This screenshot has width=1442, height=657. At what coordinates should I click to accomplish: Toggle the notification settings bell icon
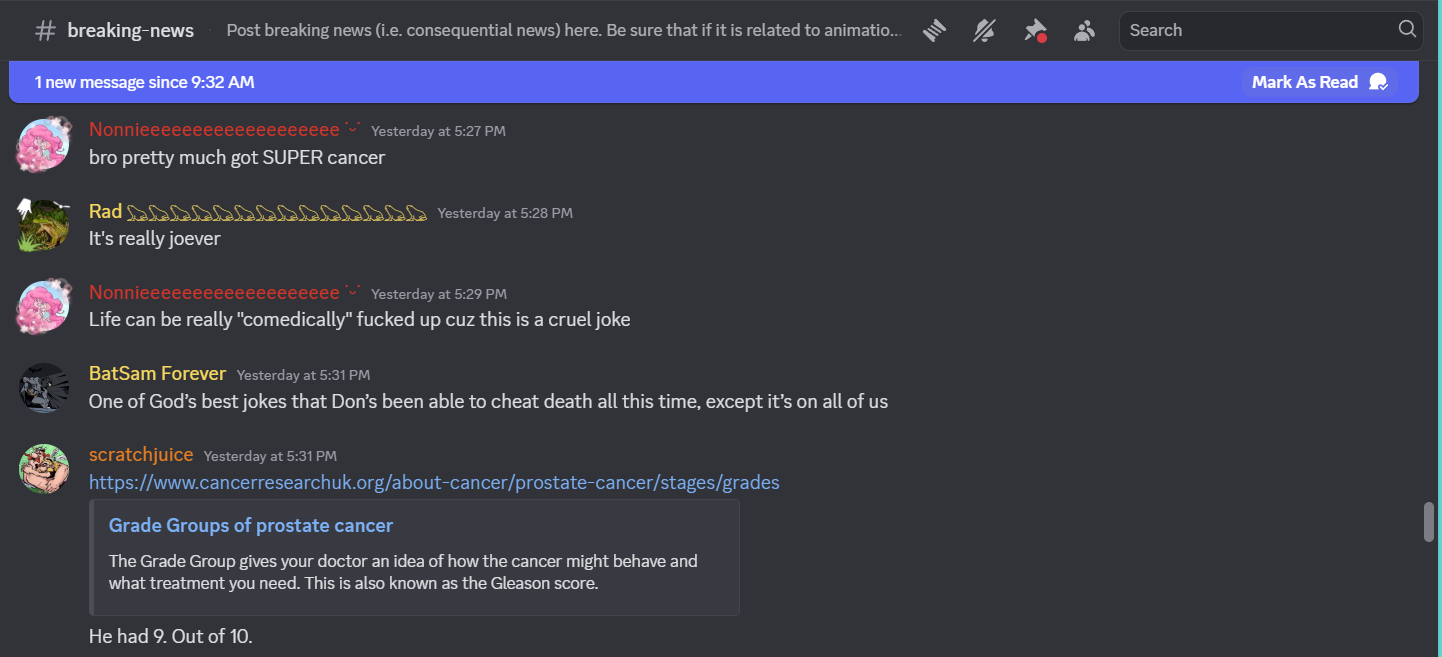984,30
